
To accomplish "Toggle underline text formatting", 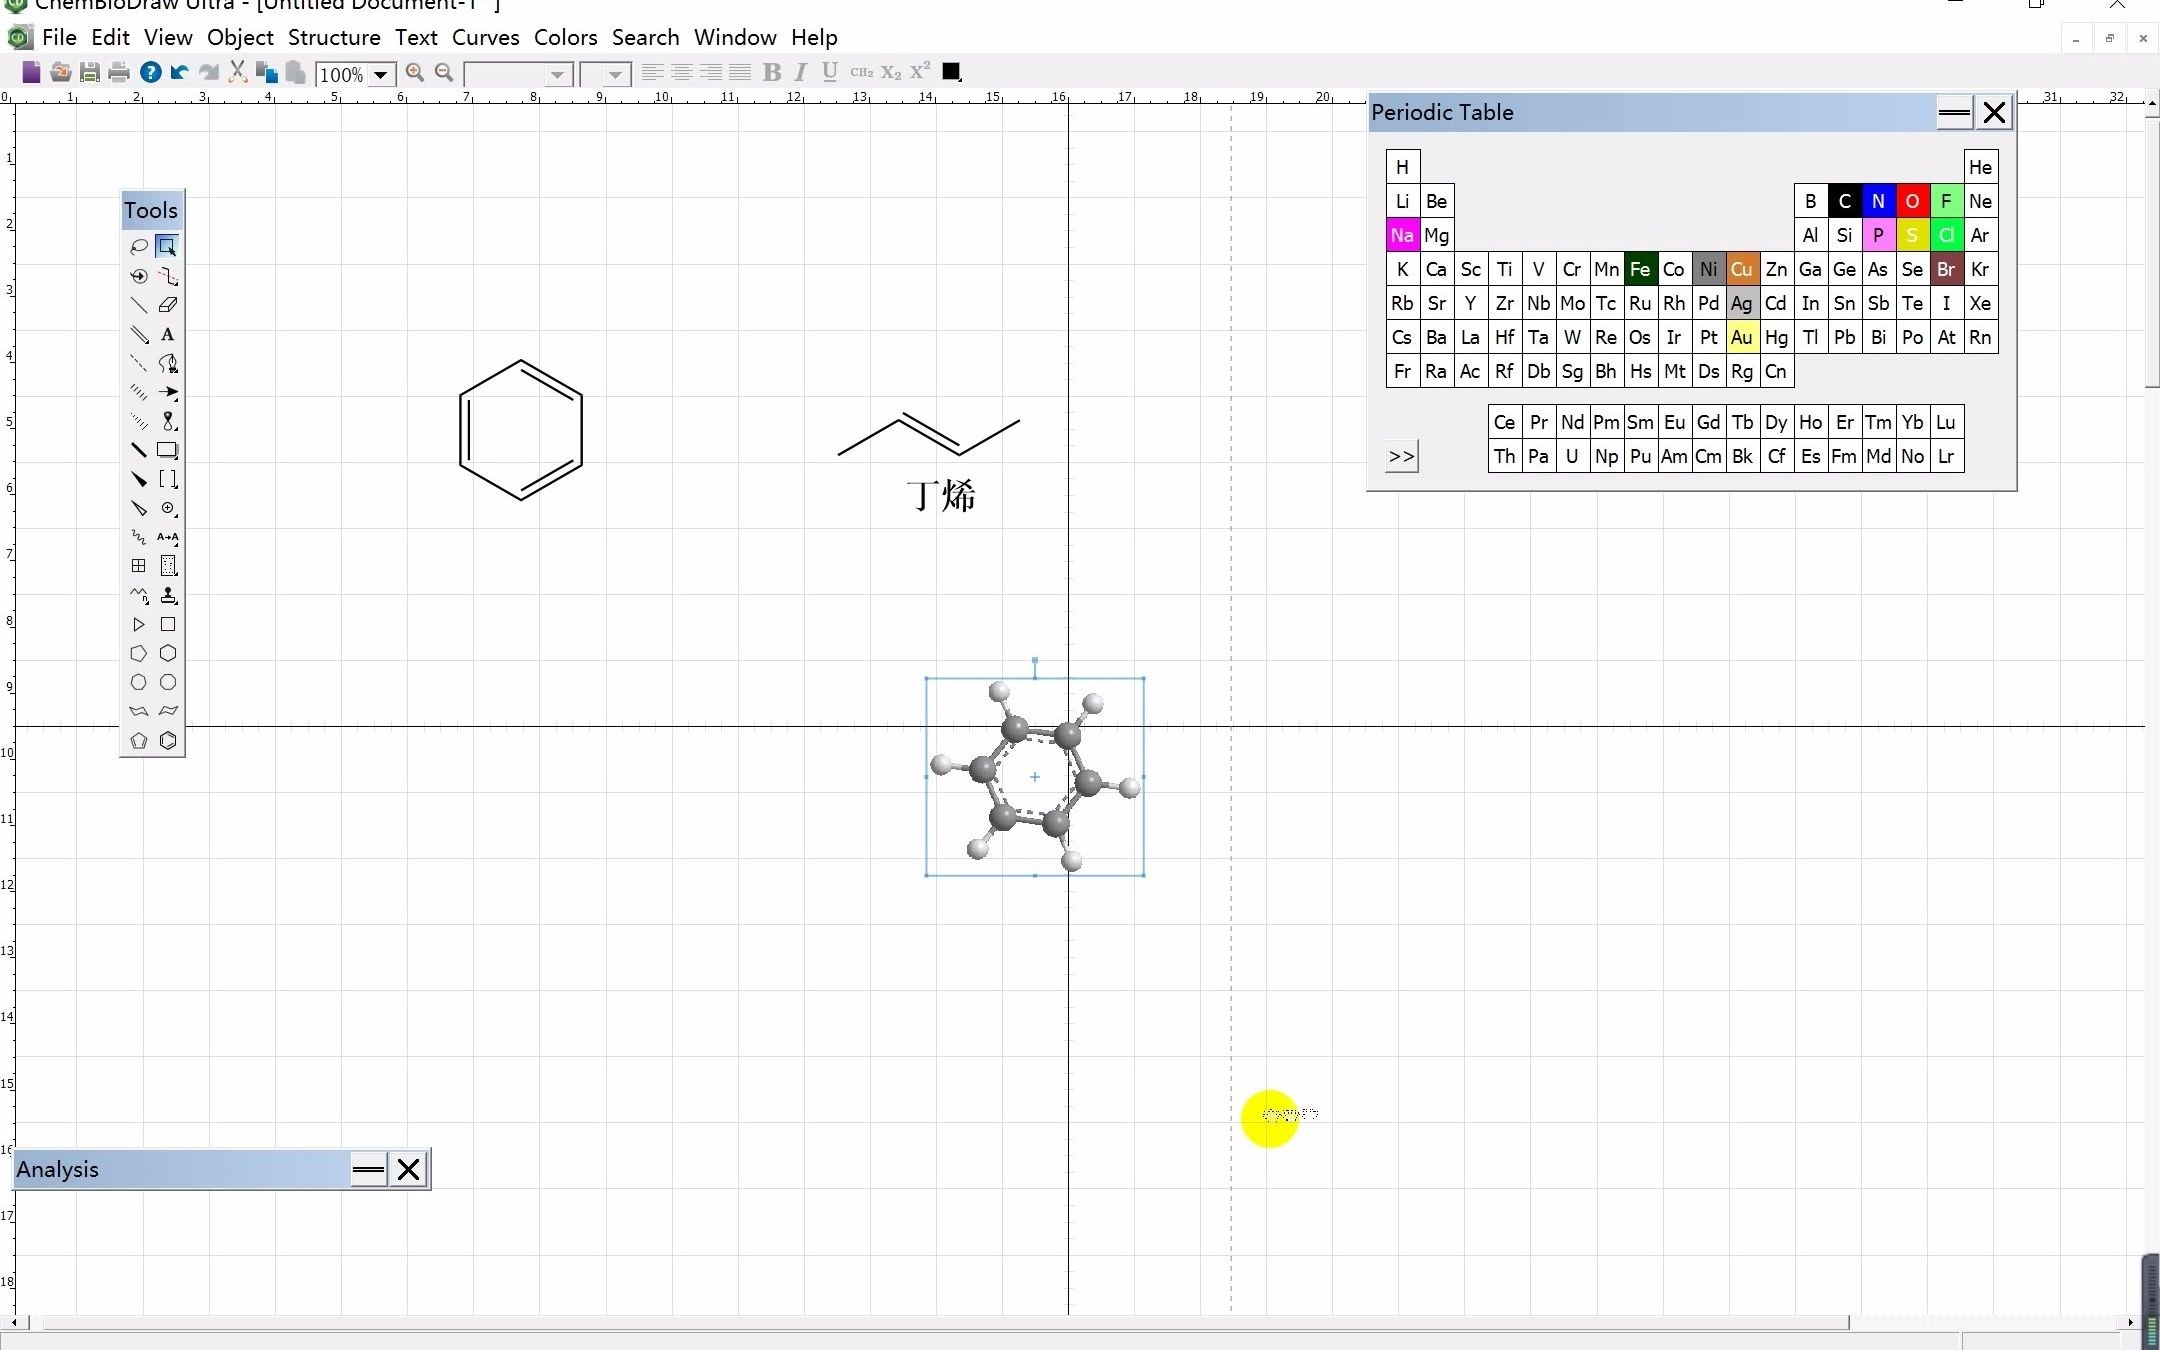I will coord(829,72).
